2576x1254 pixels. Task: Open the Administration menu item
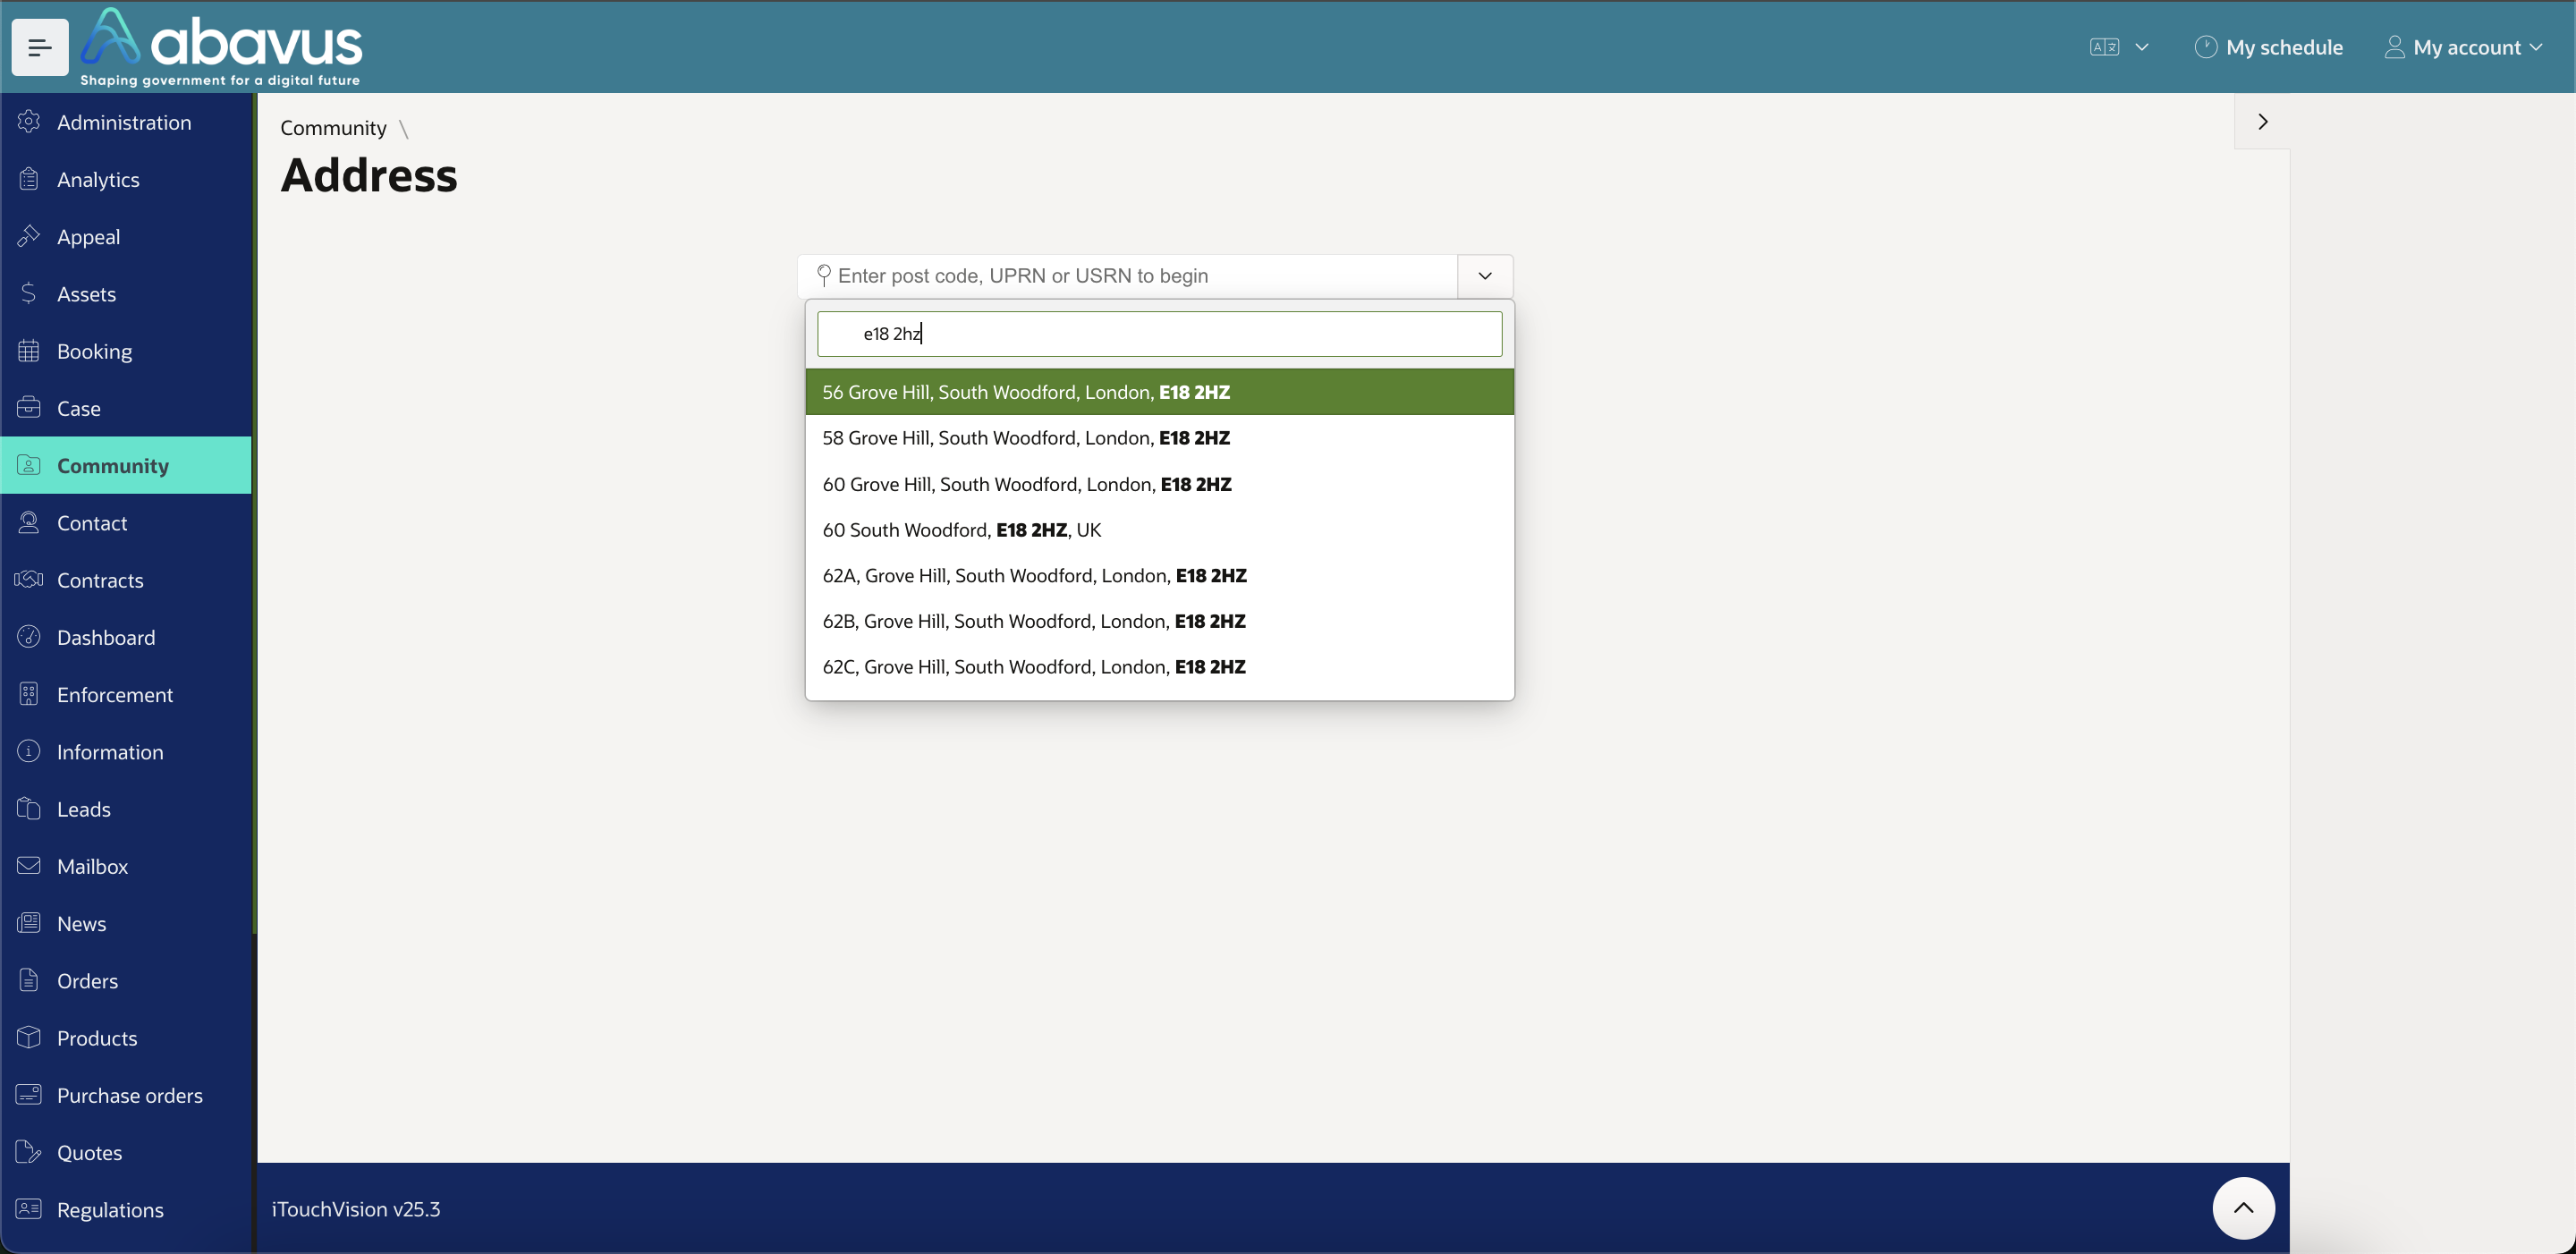pos(126,122)
